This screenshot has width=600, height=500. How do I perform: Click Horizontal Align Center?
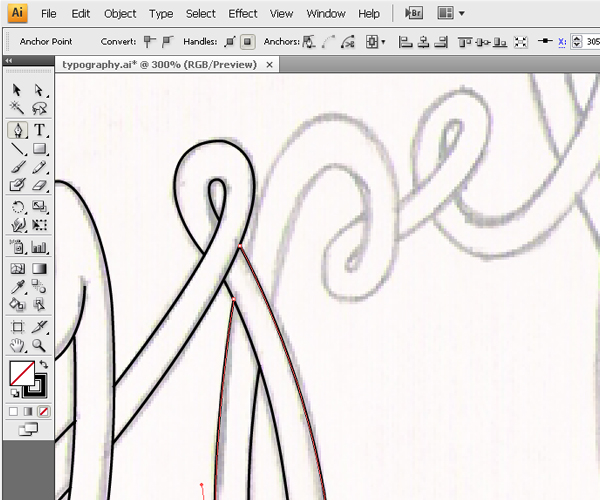(423, 41)
